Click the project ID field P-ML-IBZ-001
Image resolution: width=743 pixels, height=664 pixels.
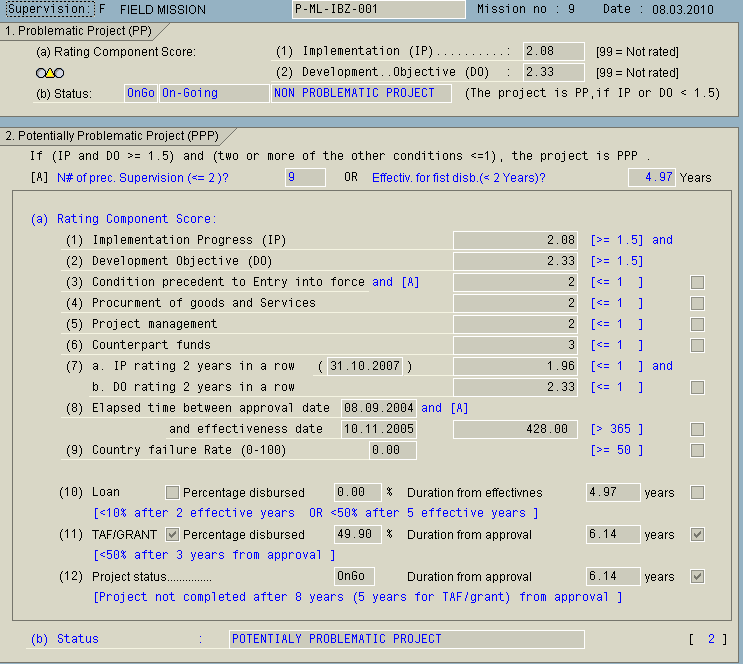click(x=378, y=9)
